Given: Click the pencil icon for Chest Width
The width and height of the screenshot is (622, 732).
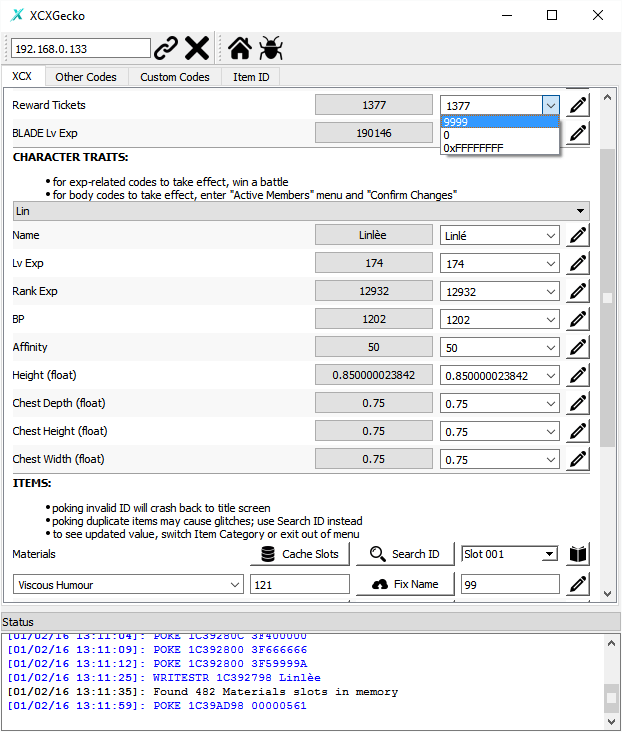Looking at the screenshot, I should coord(578,459).
